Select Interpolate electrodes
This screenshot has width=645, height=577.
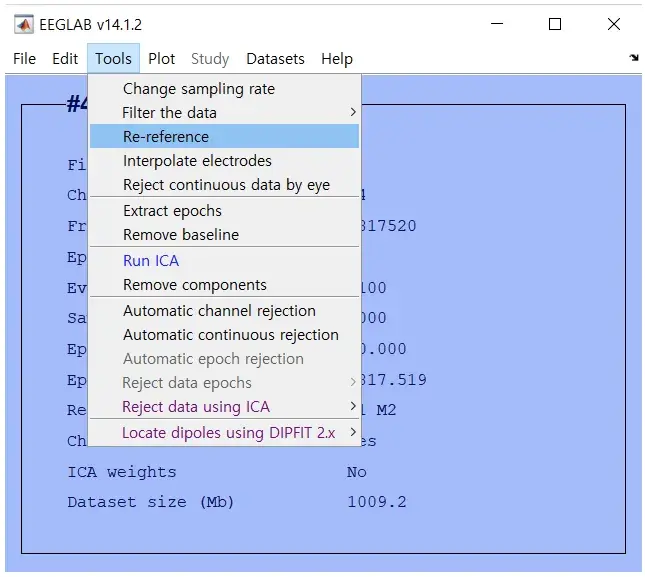click(197, 161)
